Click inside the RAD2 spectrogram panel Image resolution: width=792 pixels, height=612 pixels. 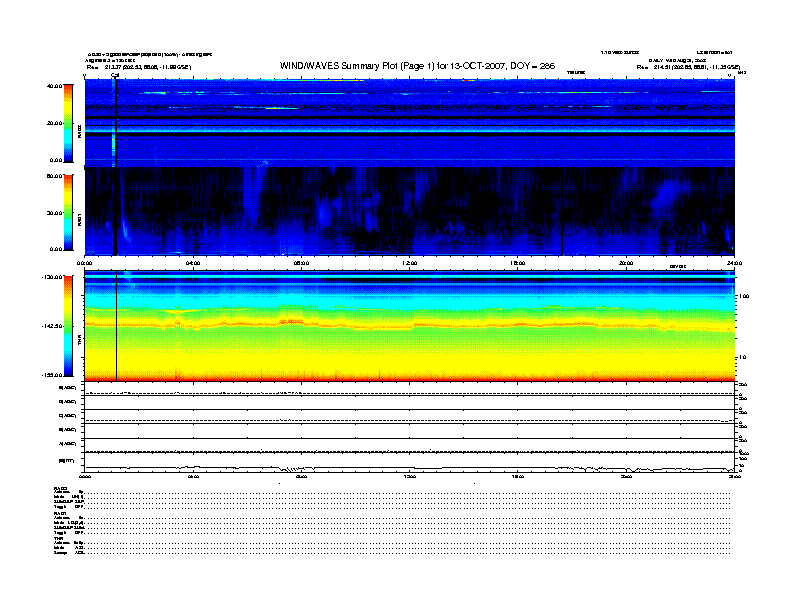410,123
